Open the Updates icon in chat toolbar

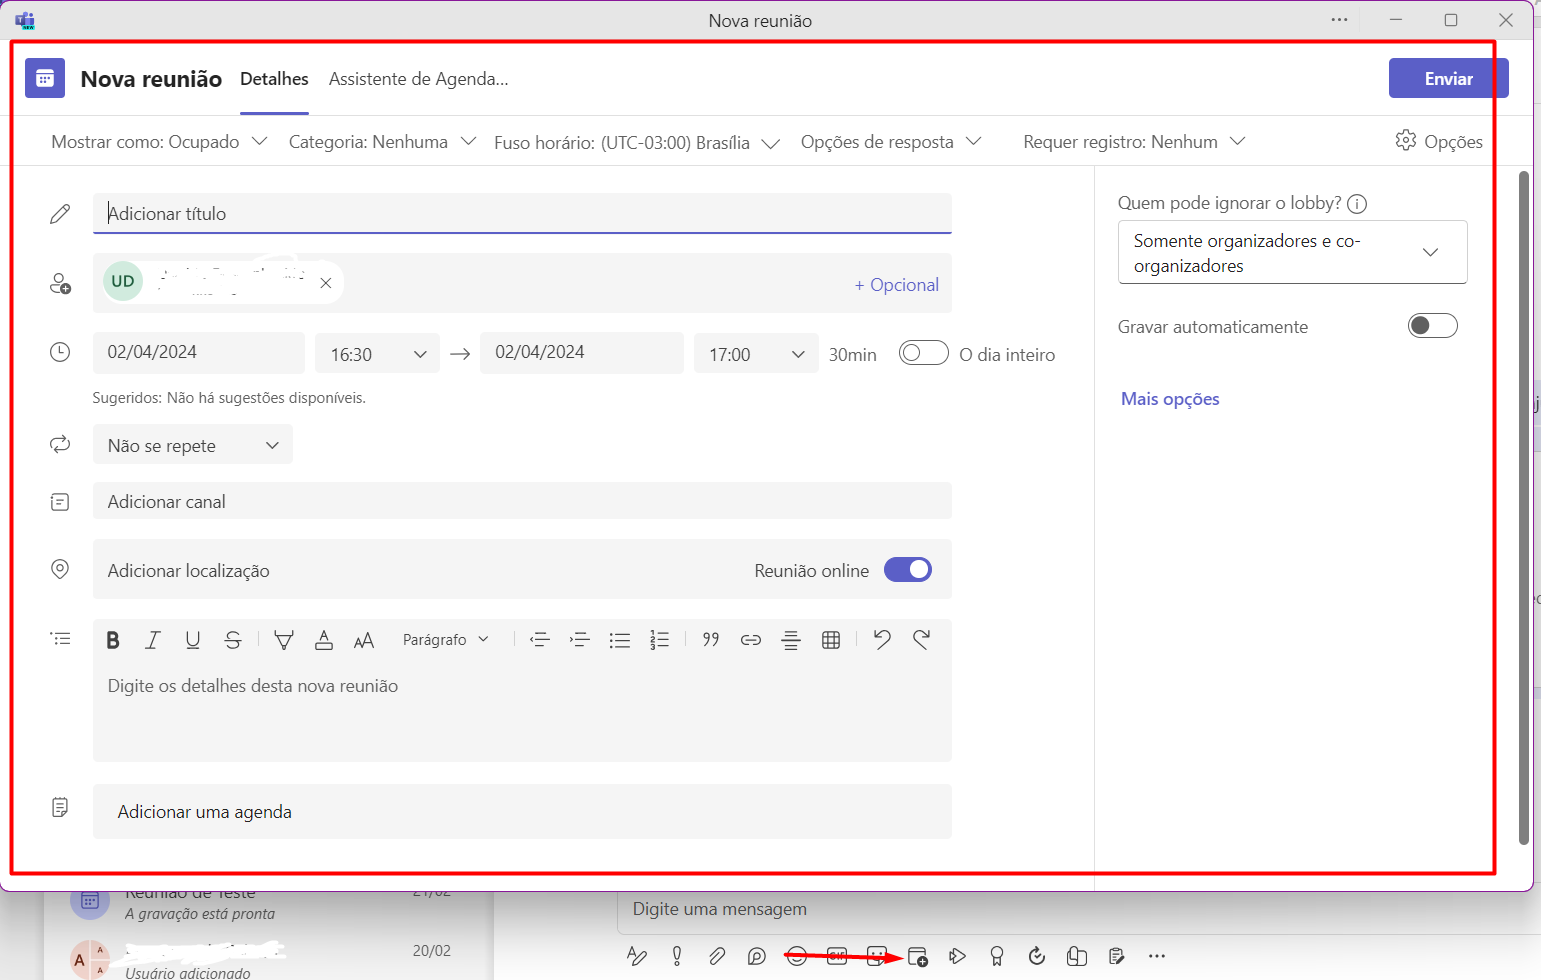click(1037, 956)
